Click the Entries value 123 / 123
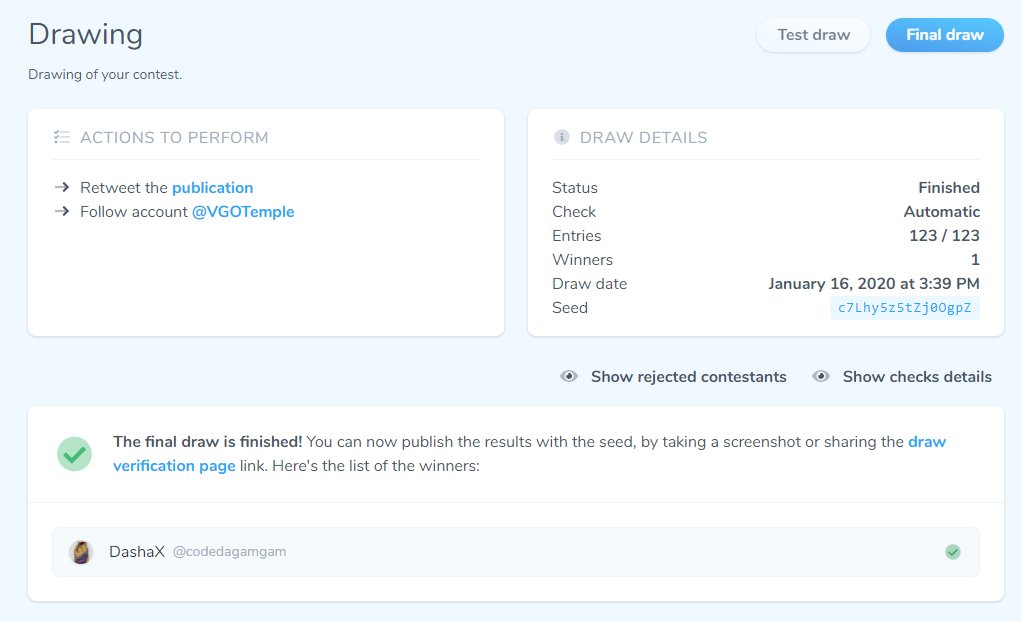Screen dimensions: 1021x622 click(944, 235)
